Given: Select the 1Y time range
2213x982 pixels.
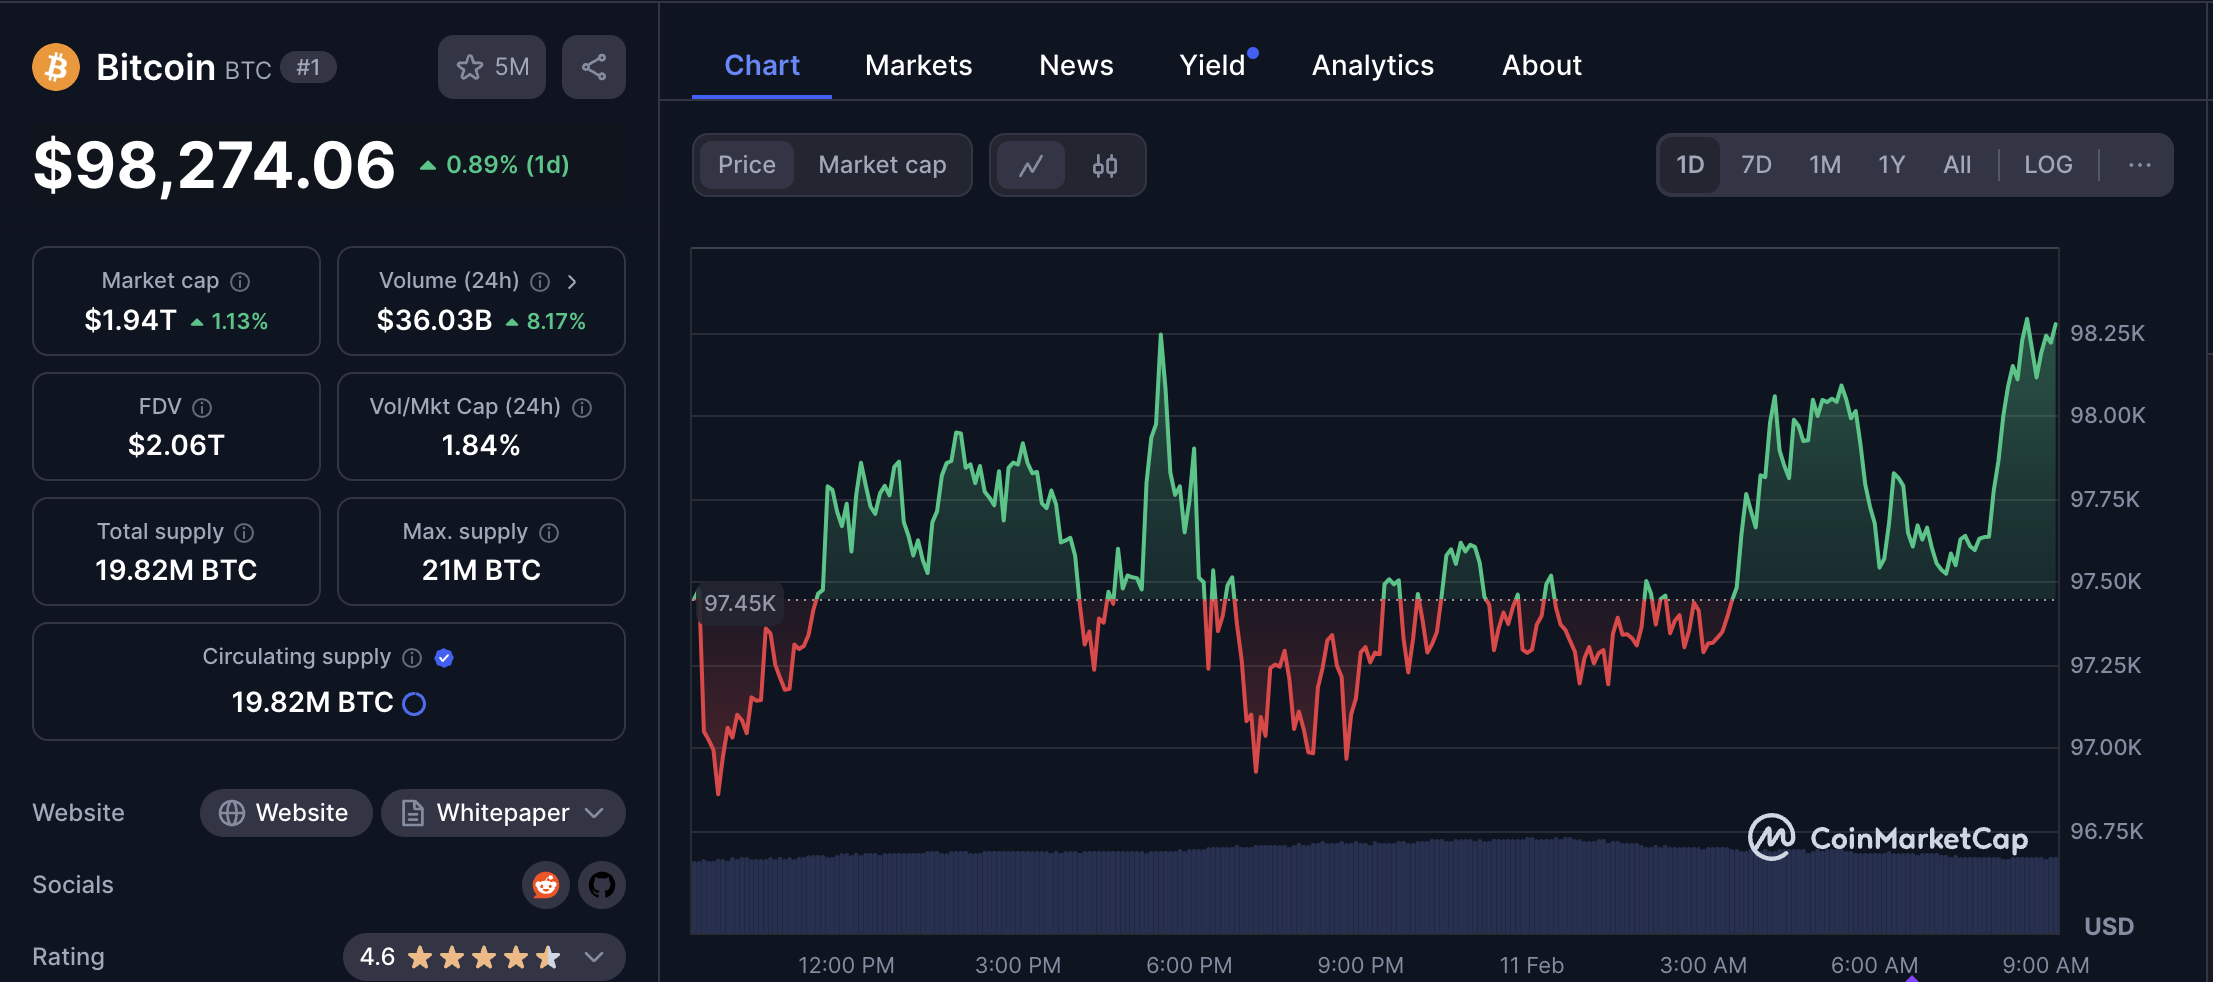Looking at the screenshot, I should 1892,165.
